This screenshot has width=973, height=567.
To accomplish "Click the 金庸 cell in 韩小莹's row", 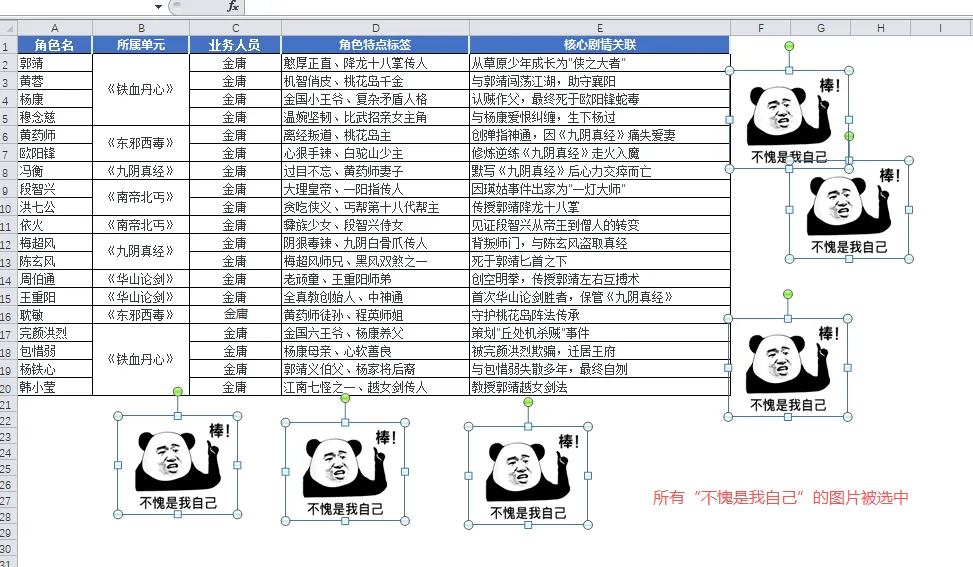I will pos(235,387).
